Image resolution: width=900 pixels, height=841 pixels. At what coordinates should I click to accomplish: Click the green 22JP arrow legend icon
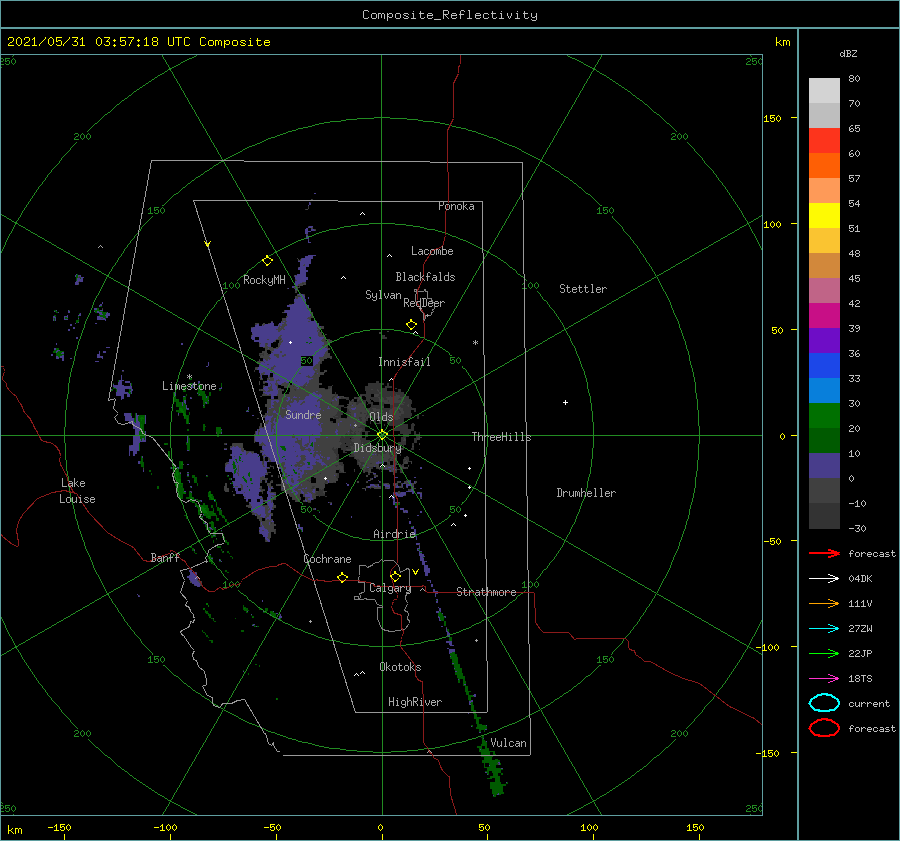coord(824,653)
